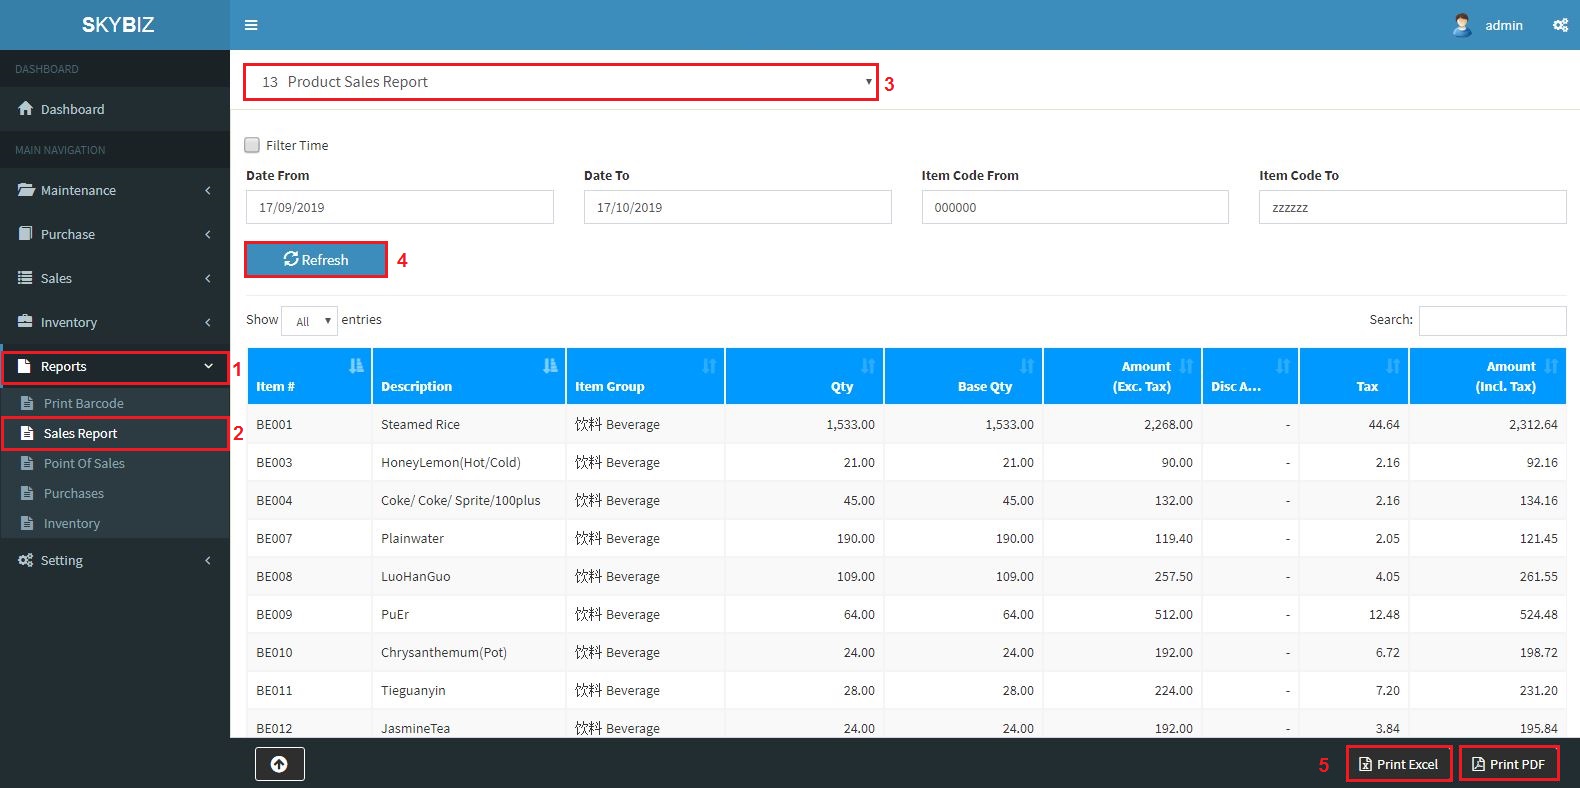Sort by Description column sort icon
1580x788 pixels.
pos(550,366)
